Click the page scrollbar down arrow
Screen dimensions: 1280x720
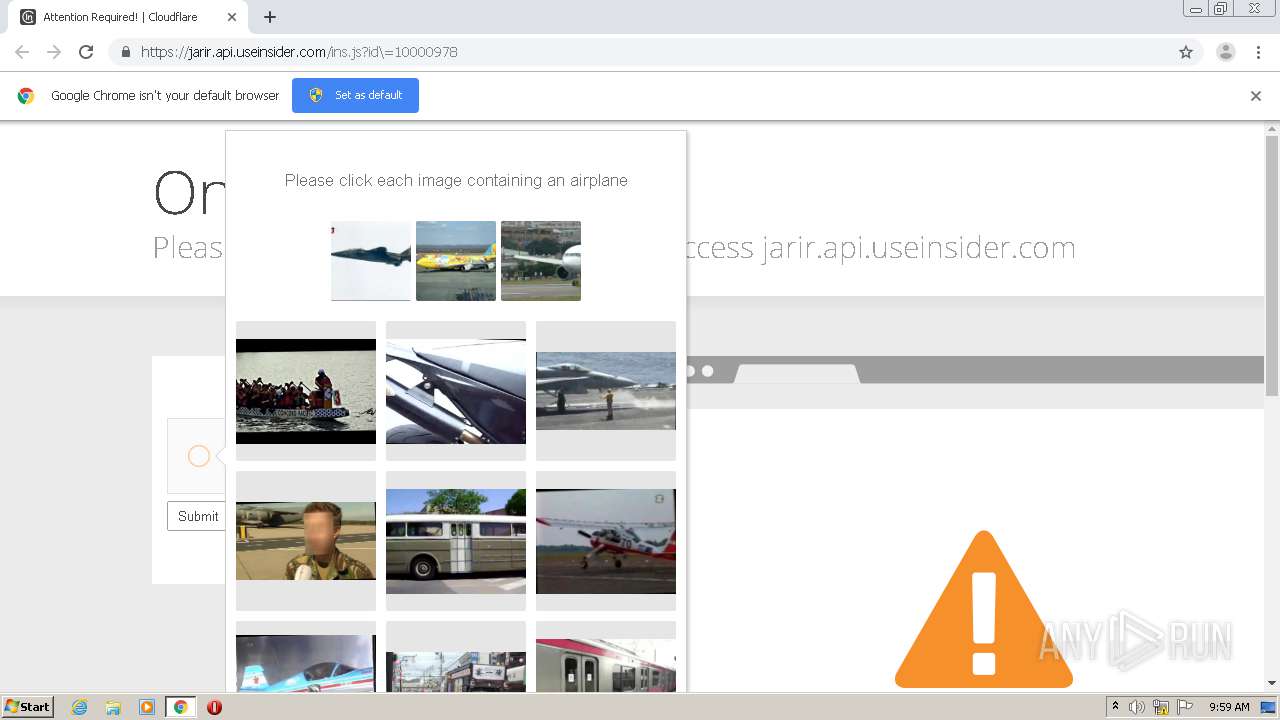click(1272, 683)
